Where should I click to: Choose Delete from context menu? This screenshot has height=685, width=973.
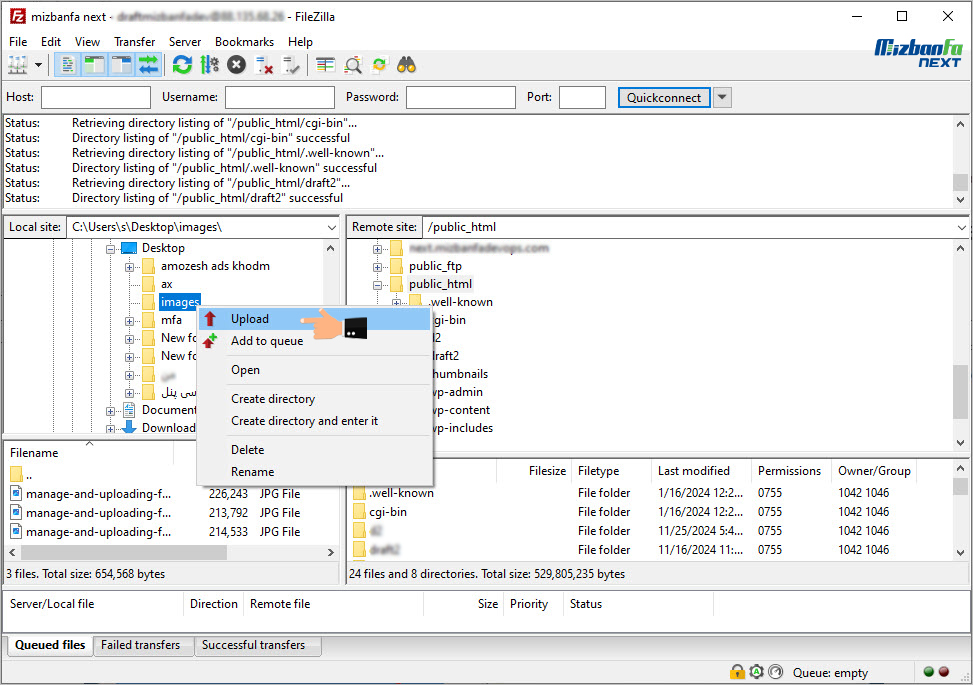tap(315, 450)
